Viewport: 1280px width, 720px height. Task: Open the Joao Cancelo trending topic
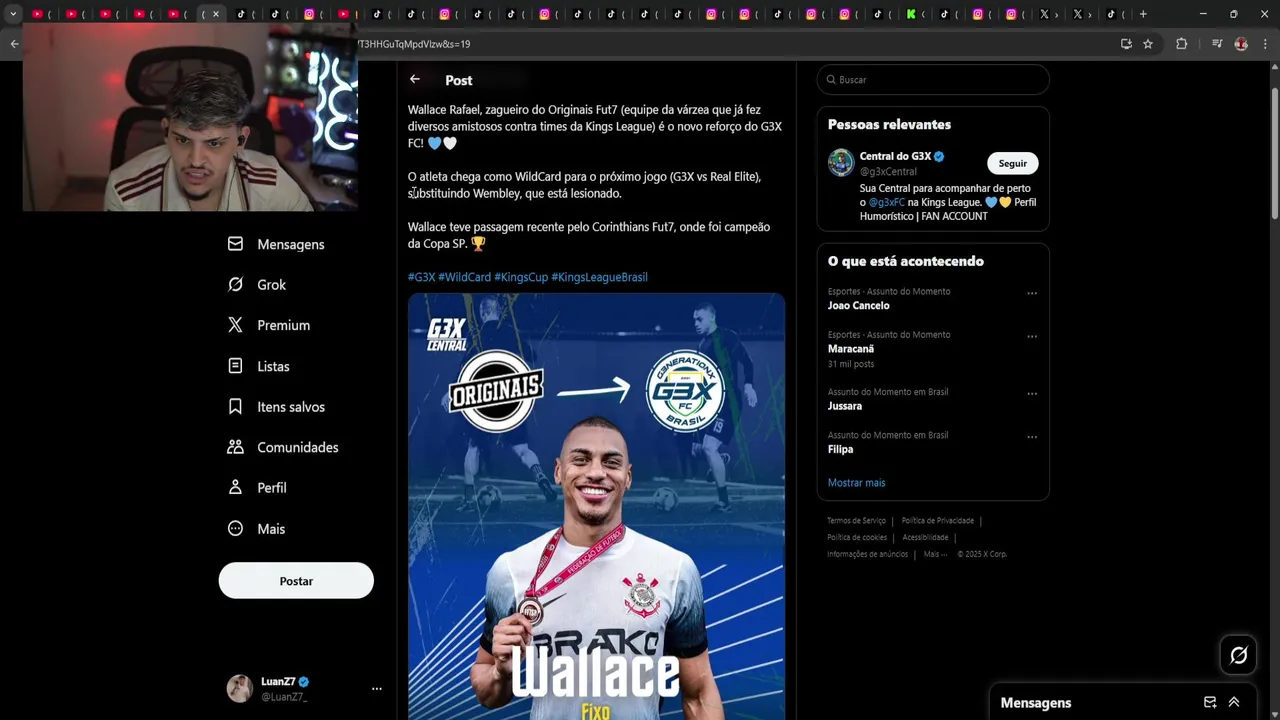[858, 306]
